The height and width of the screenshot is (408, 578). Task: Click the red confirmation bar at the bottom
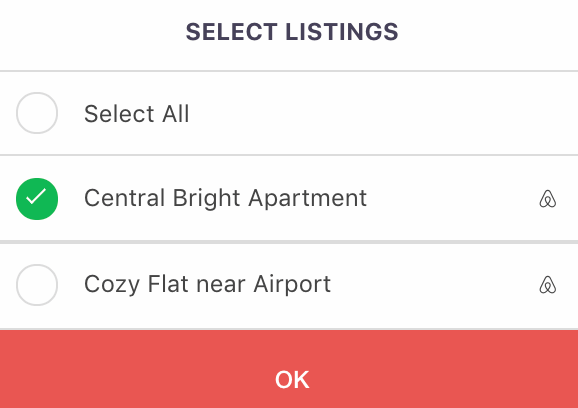289,369
